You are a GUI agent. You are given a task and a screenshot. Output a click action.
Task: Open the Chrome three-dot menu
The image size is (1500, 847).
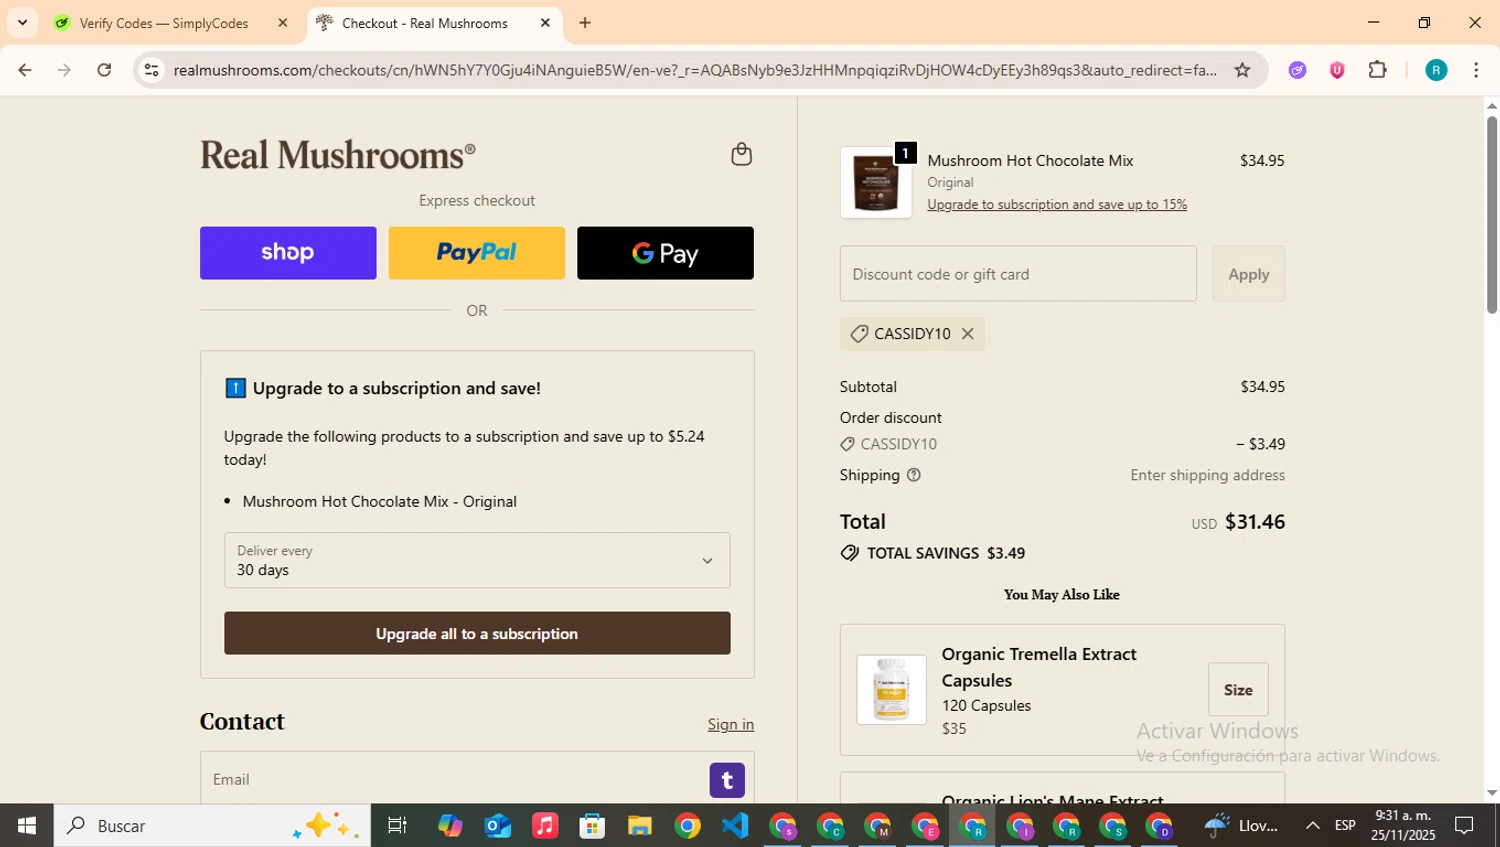point(1476,70)
